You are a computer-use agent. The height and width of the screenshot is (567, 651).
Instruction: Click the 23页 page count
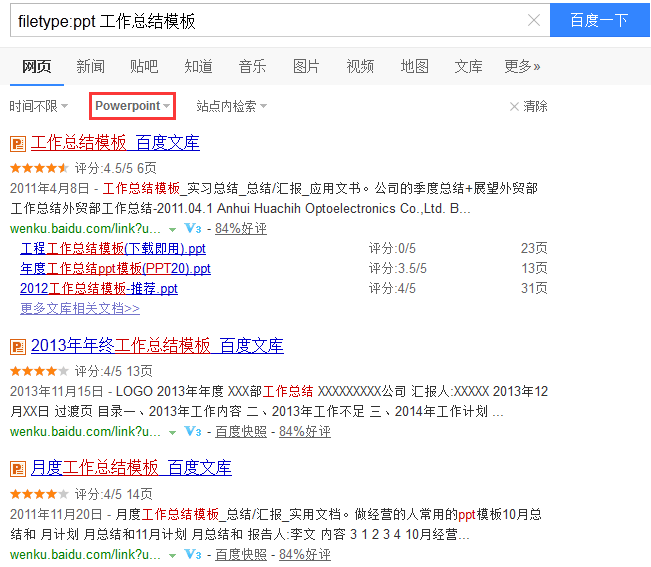[534, 249]
